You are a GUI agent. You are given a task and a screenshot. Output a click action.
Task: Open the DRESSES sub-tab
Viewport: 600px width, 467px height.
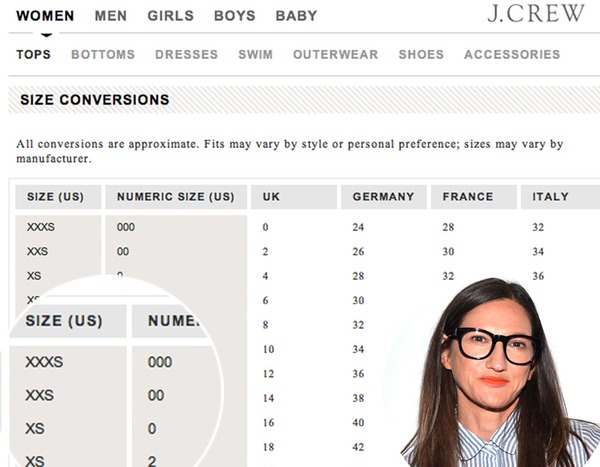(186, 54)
